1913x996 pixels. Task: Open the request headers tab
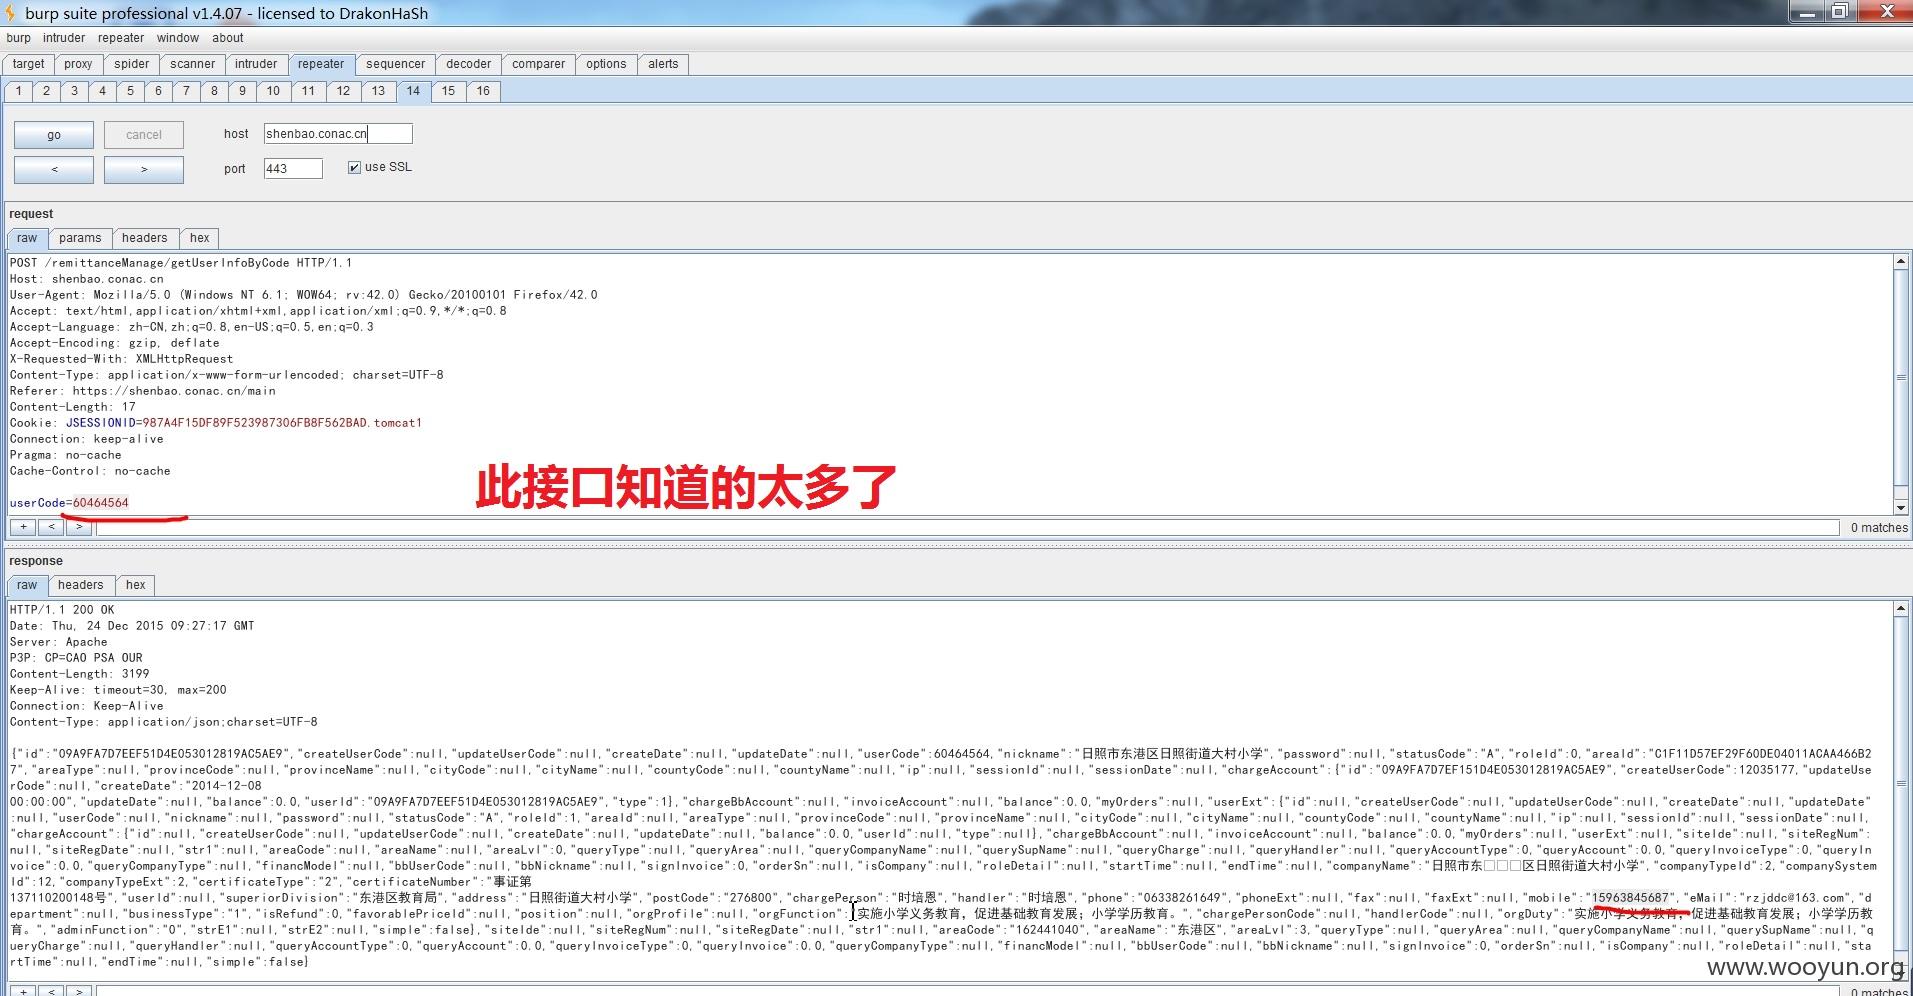tap(145, 238)
